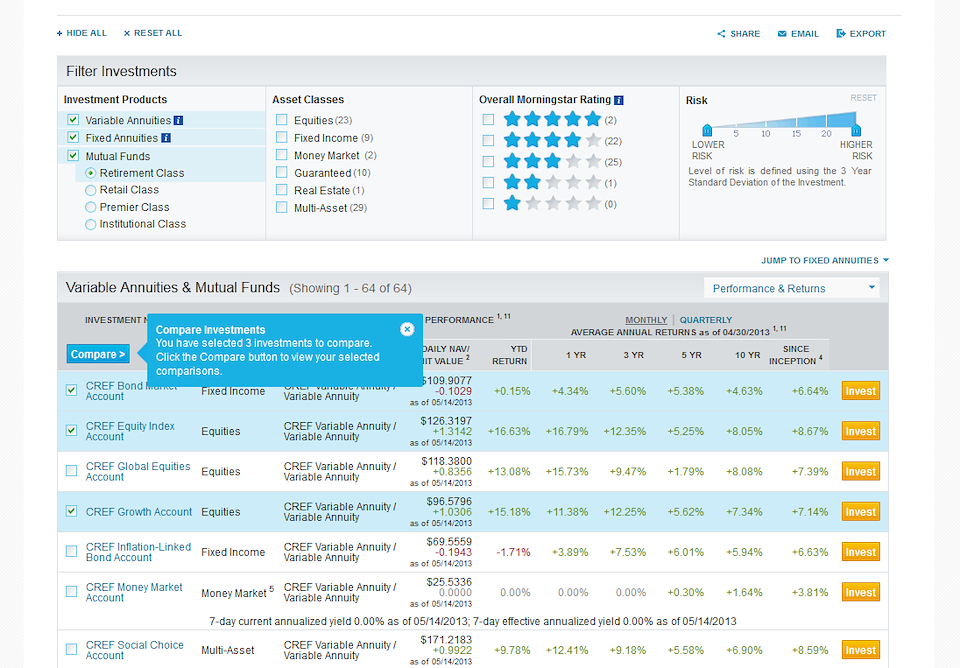Open Performance & Returns dropdown

792,288
